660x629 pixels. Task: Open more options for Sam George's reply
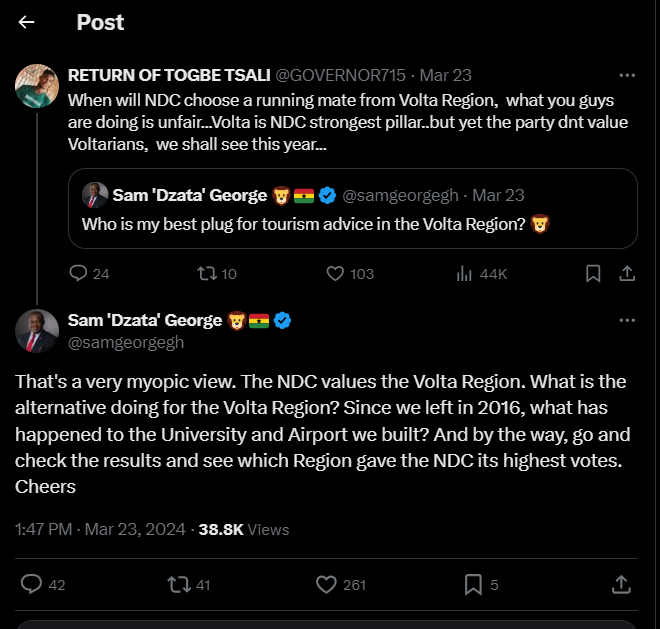627,321
